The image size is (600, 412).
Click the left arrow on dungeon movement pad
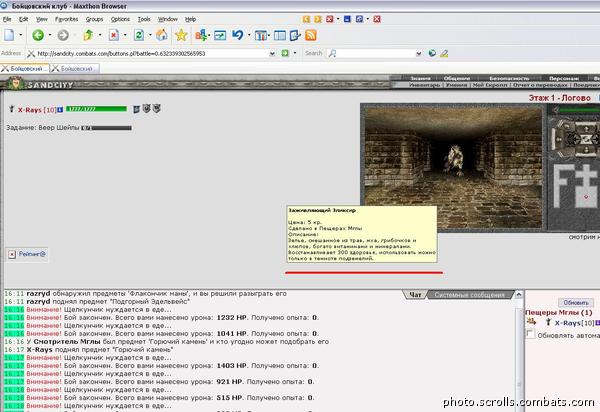click(559, 139)
